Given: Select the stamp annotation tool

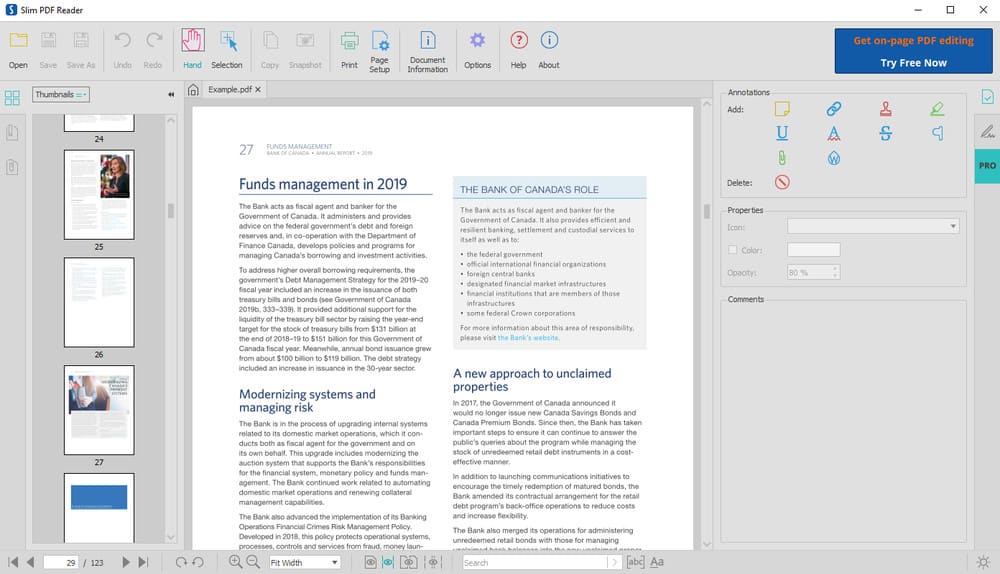Looking at the screenshot, I should [x=886, y=108].
